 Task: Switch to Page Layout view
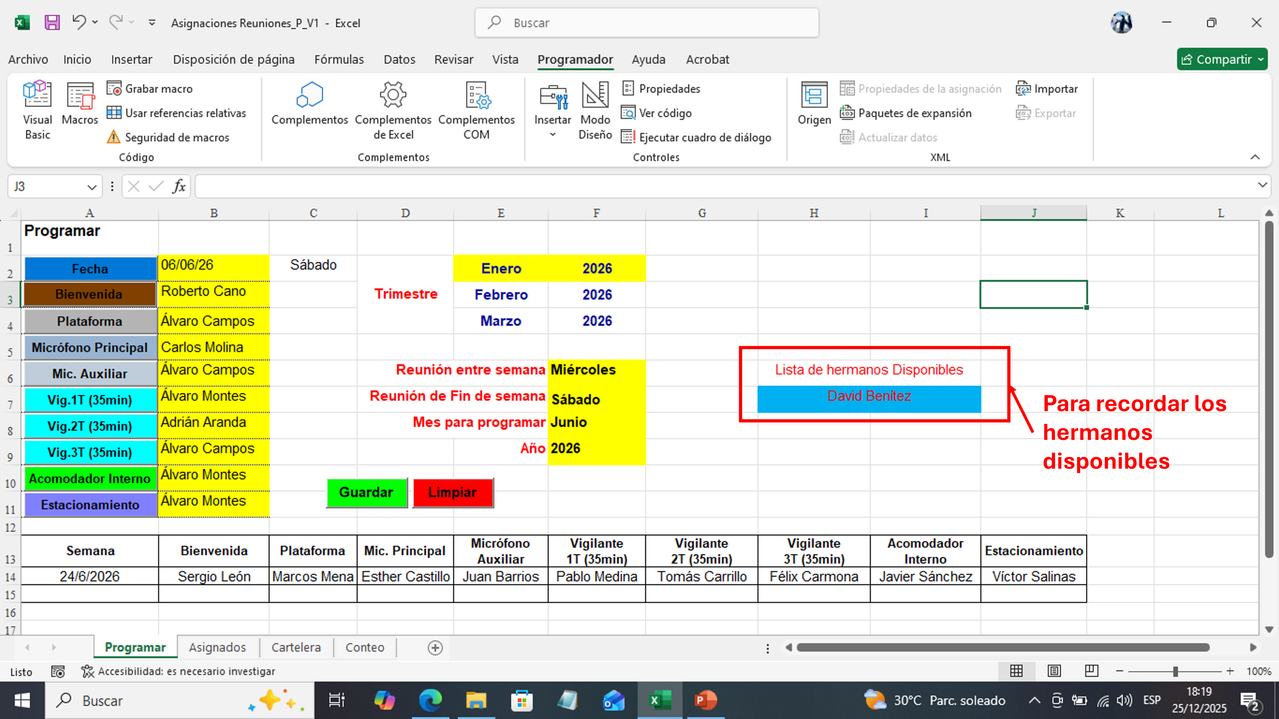pyautogui.click(x=1054, y=672)
